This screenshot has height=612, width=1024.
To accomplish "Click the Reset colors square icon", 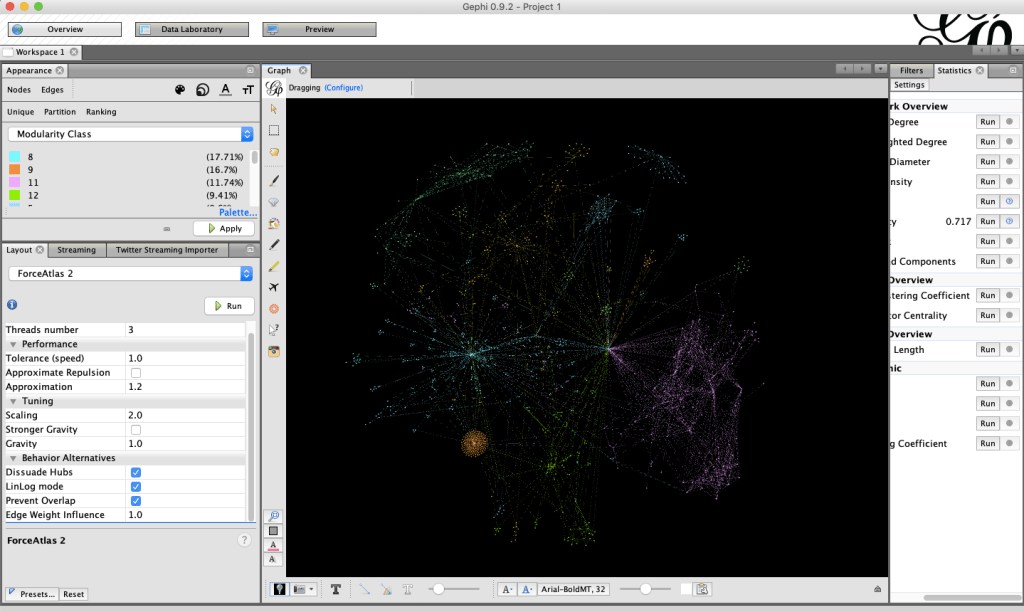I will click(x=274, y=531).
